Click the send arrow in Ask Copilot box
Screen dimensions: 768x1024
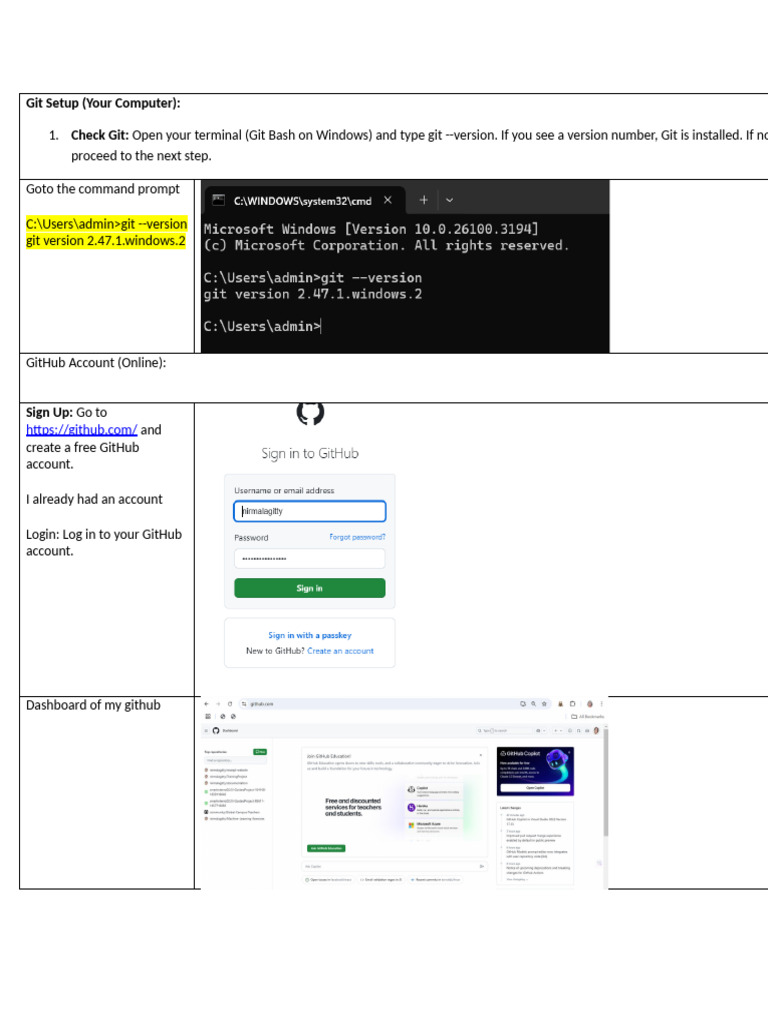pos(481,866)
